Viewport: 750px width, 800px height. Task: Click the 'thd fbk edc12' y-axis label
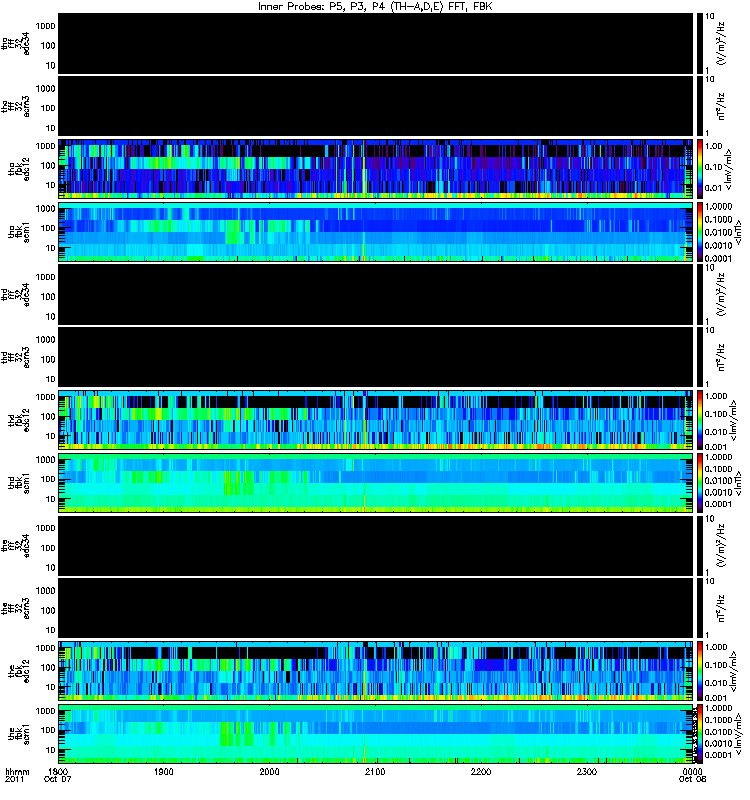click(19, 419)
